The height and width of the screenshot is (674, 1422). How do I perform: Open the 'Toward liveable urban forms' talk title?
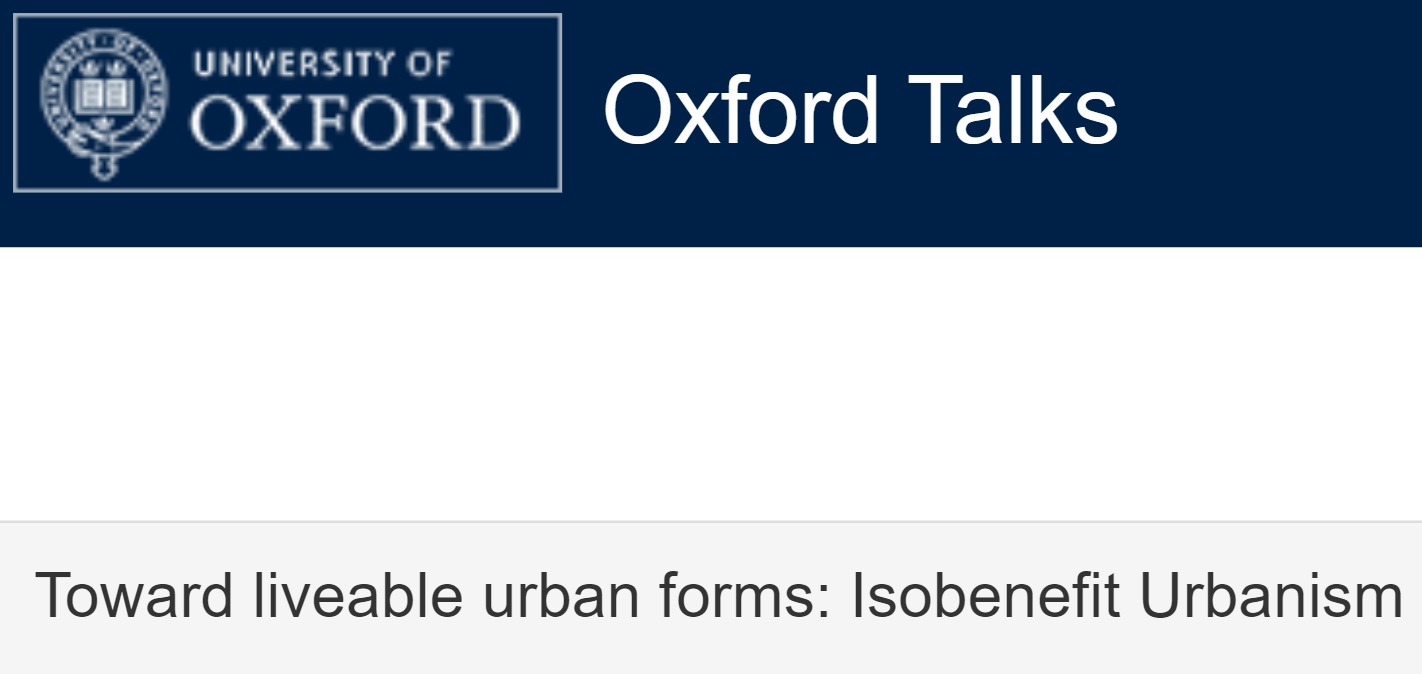(x=719, y=595)
